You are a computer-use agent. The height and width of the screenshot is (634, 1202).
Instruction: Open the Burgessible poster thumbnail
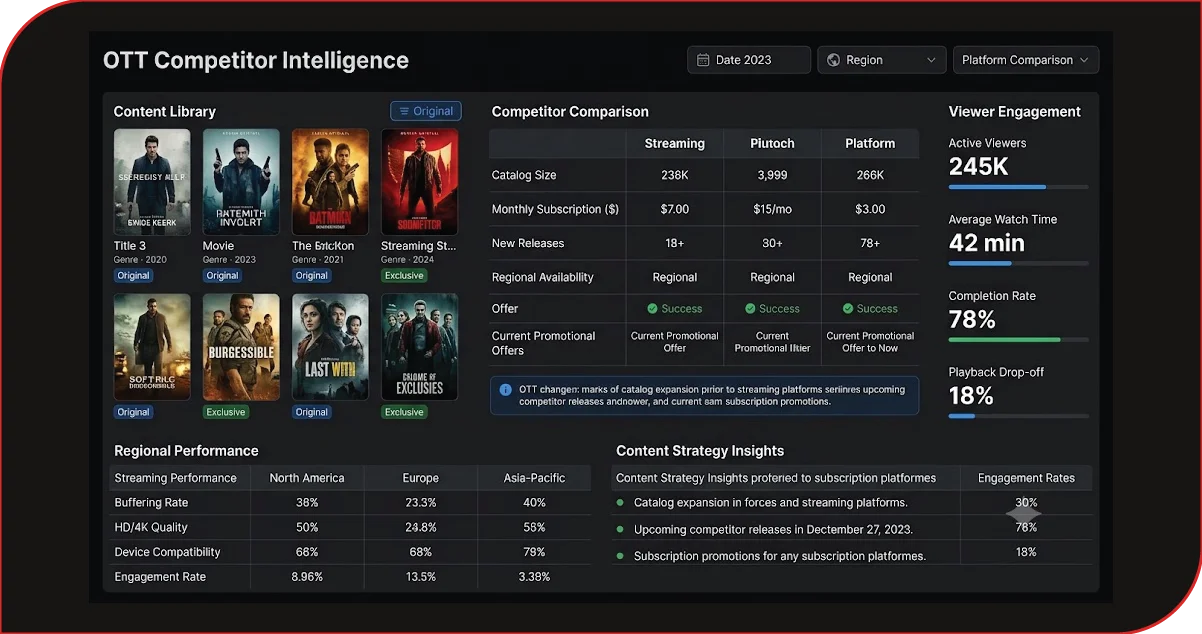[241, 347]
